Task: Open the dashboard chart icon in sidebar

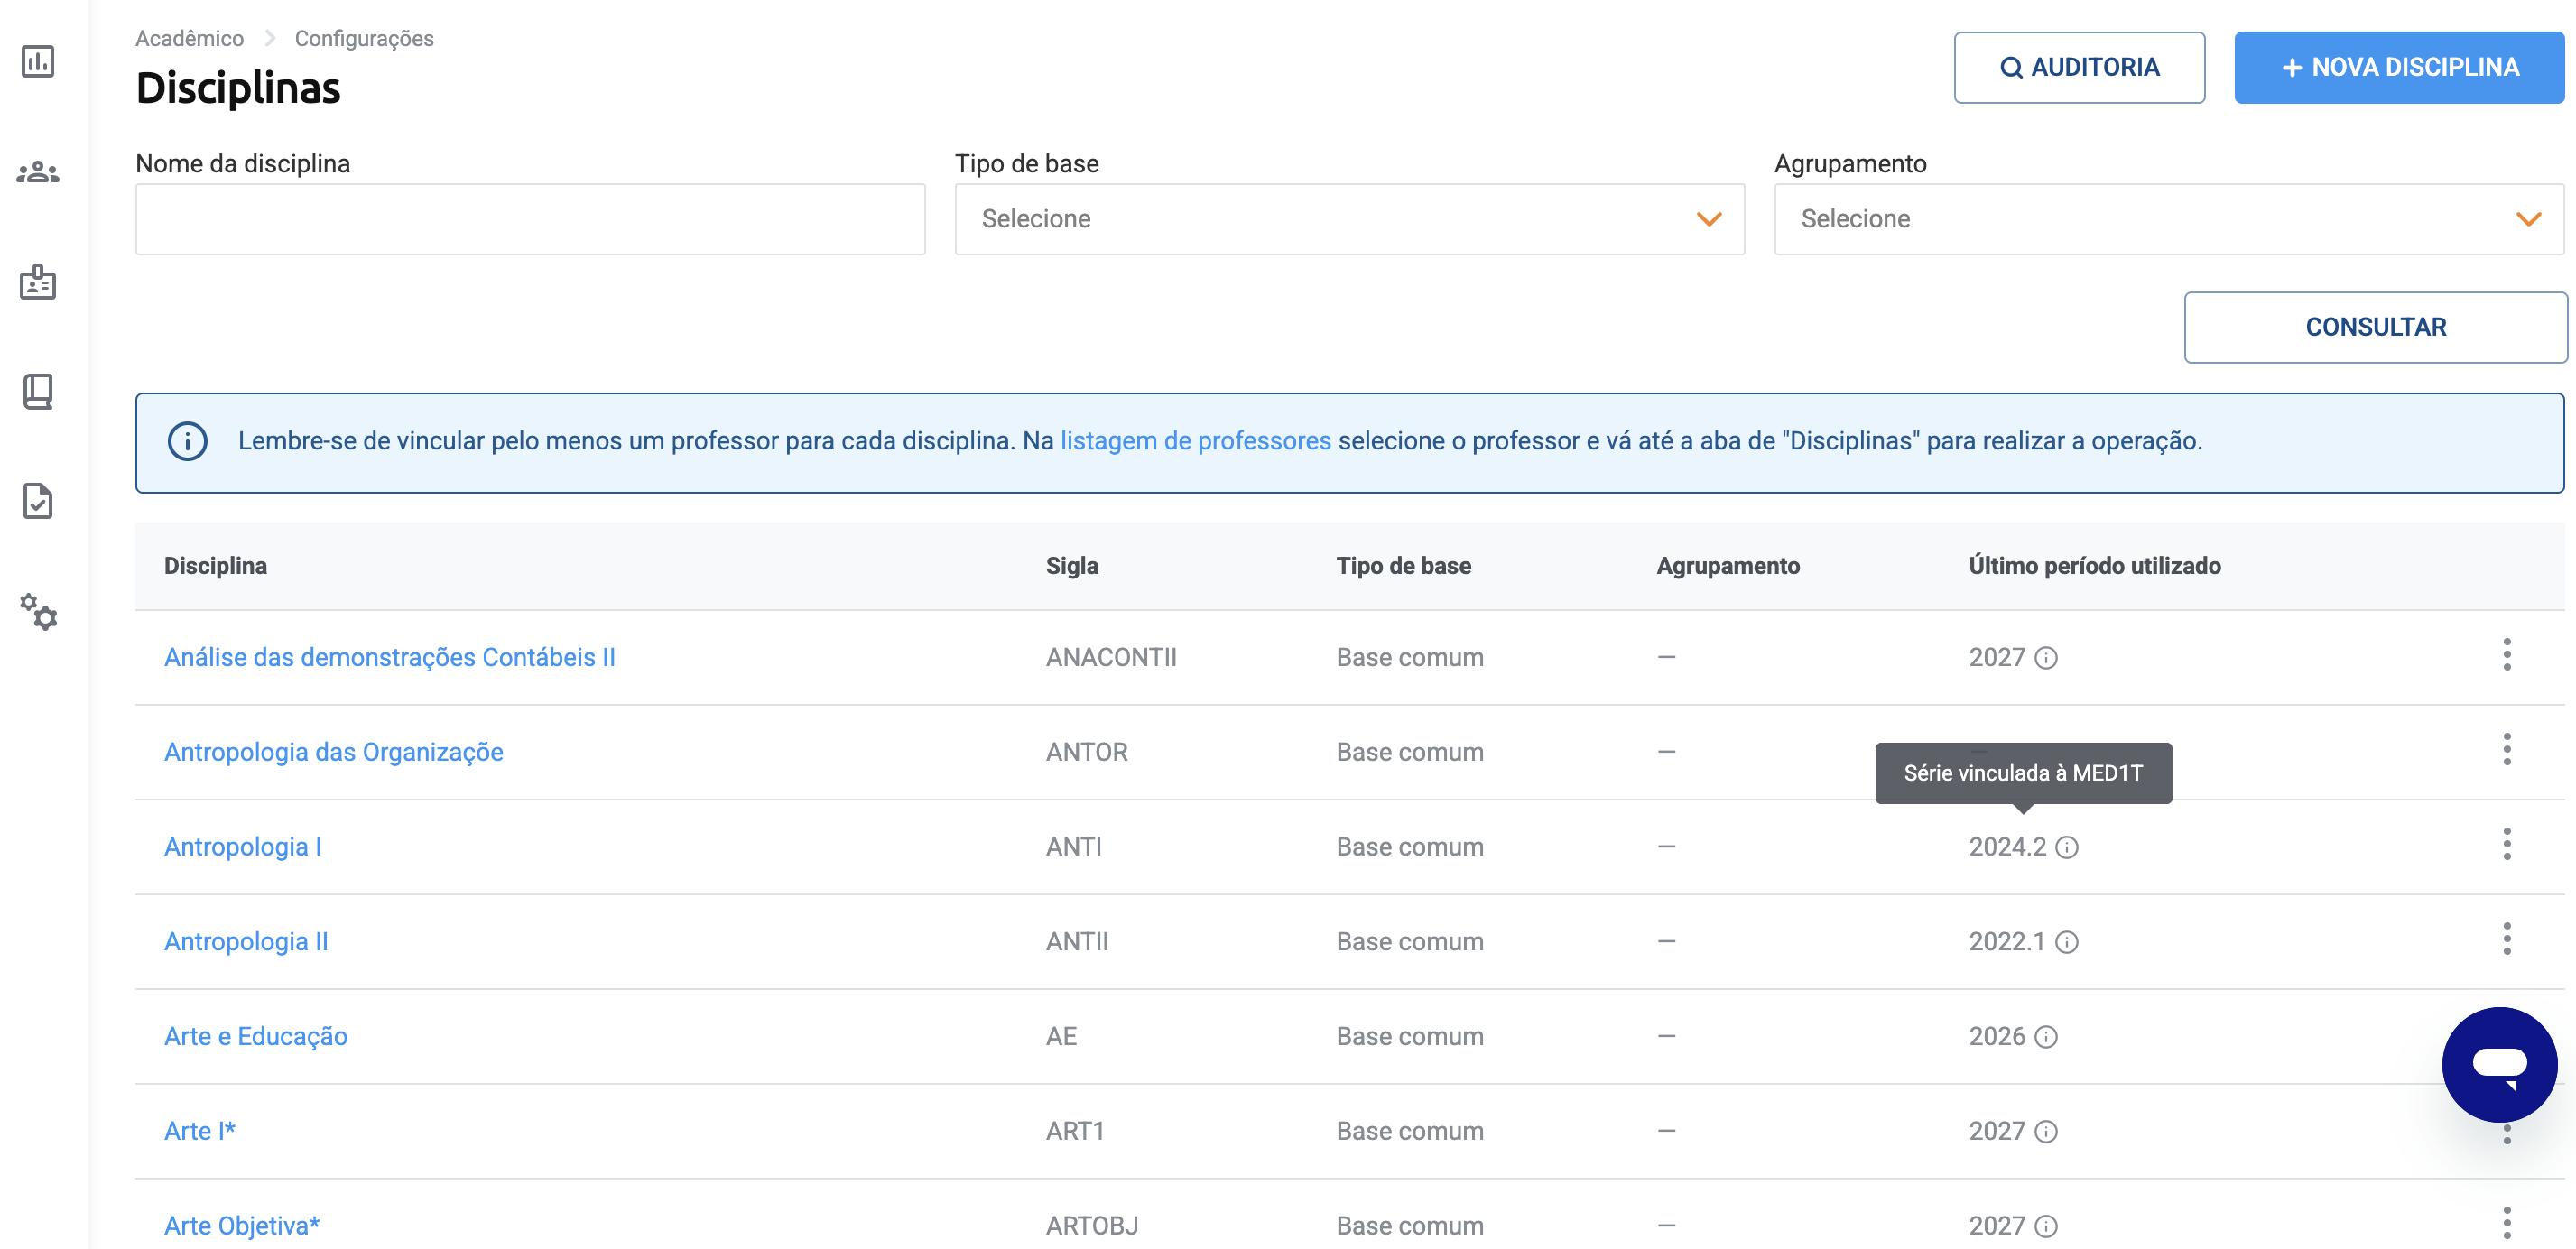Action: (x=38, y=62)
